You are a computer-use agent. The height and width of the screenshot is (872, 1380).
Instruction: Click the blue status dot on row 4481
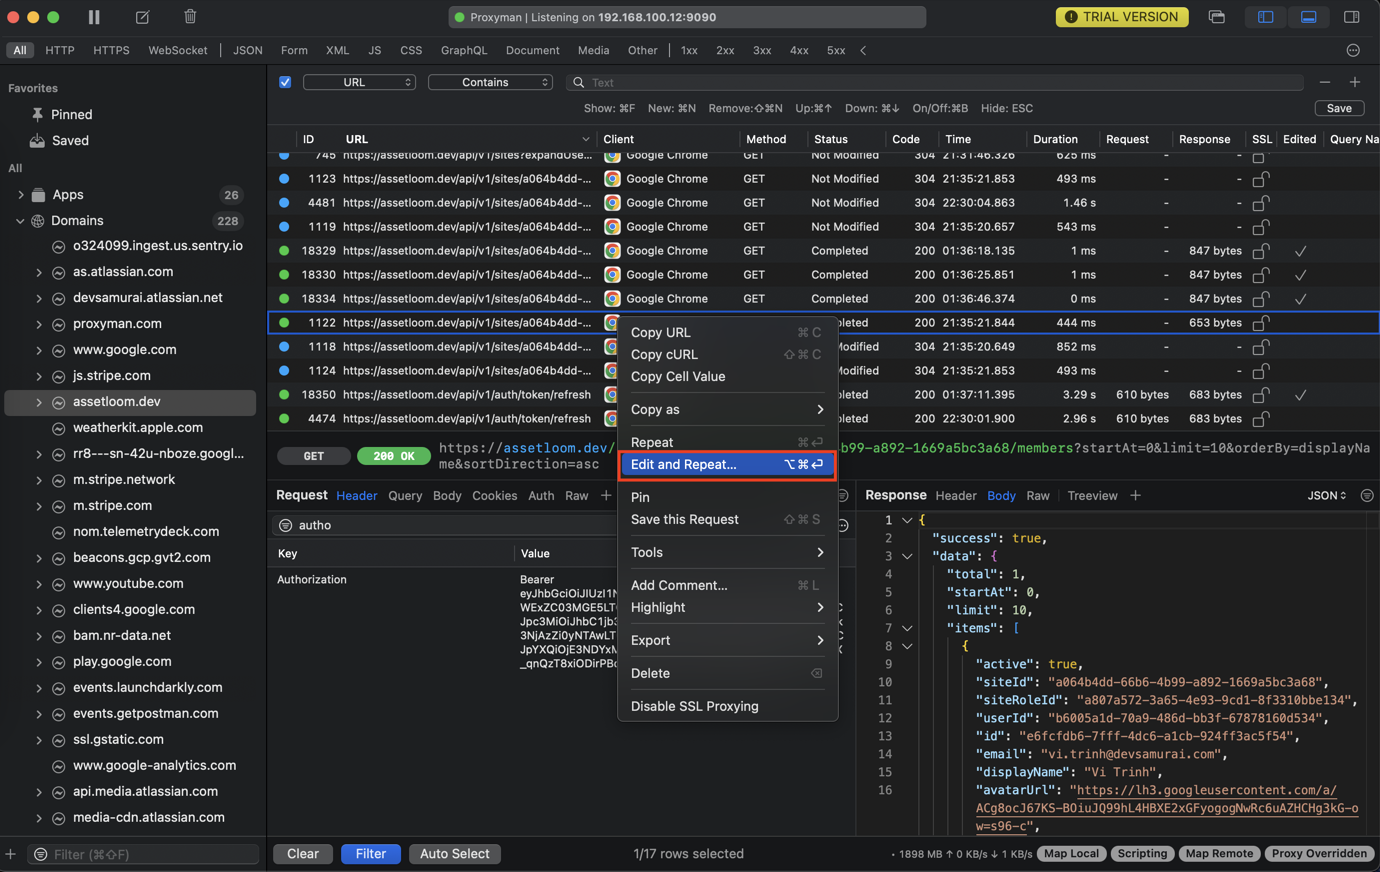tap(284, 203)
